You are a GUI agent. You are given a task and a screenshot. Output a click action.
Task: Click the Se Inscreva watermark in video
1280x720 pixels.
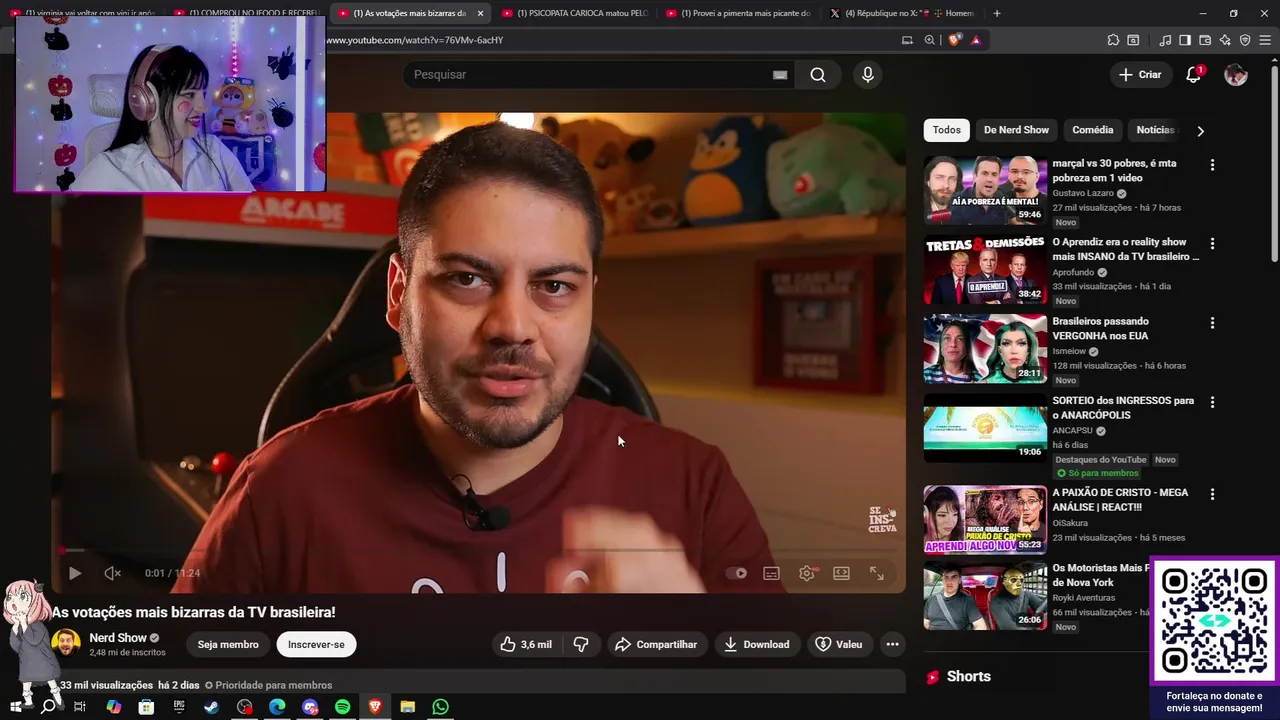click(882, 519)
